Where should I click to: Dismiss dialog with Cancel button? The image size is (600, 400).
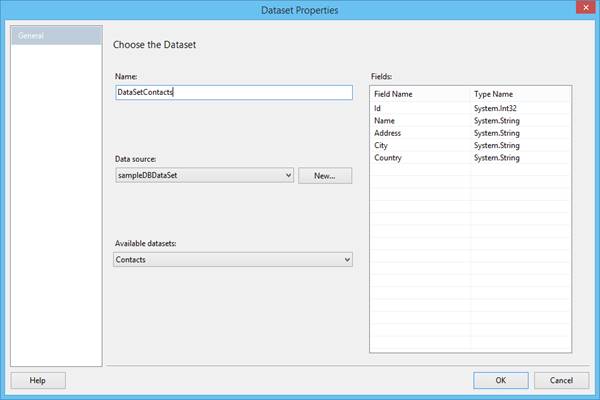coord(562,380)
